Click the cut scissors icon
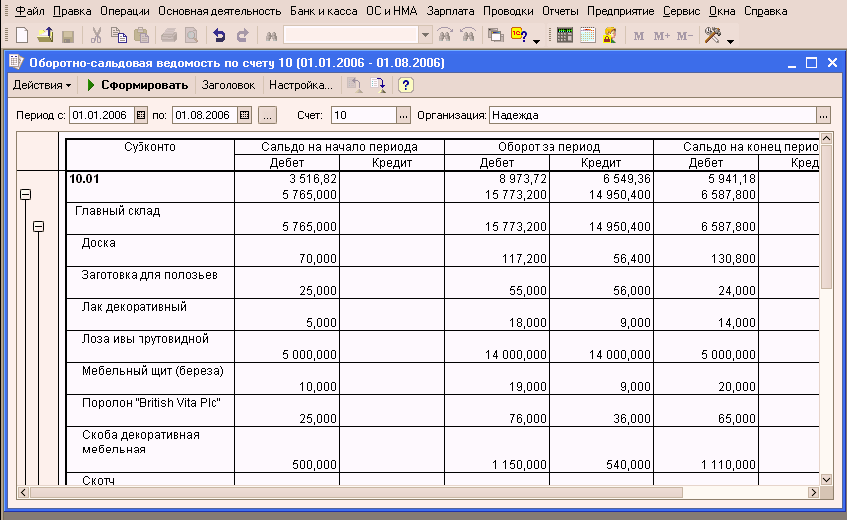Screen dimensions: 847x520 [x=96, y=36]
